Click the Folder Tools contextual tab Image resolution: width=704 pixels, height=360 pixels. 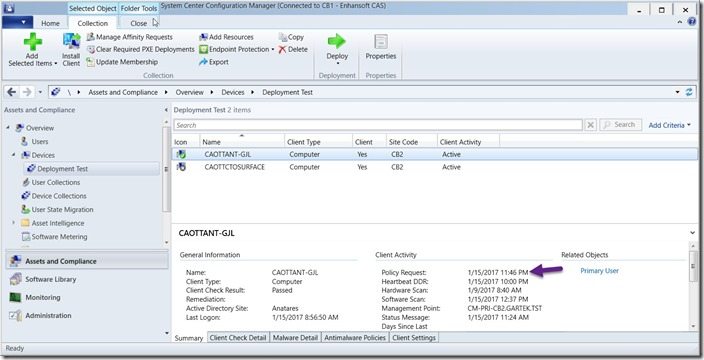click(139, 9)
